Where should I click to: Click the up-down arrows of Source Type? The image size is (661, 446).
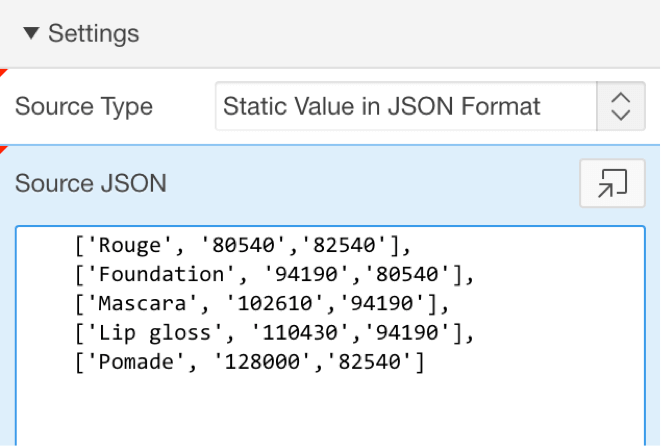pyautogui.click(x=621, y=106)
